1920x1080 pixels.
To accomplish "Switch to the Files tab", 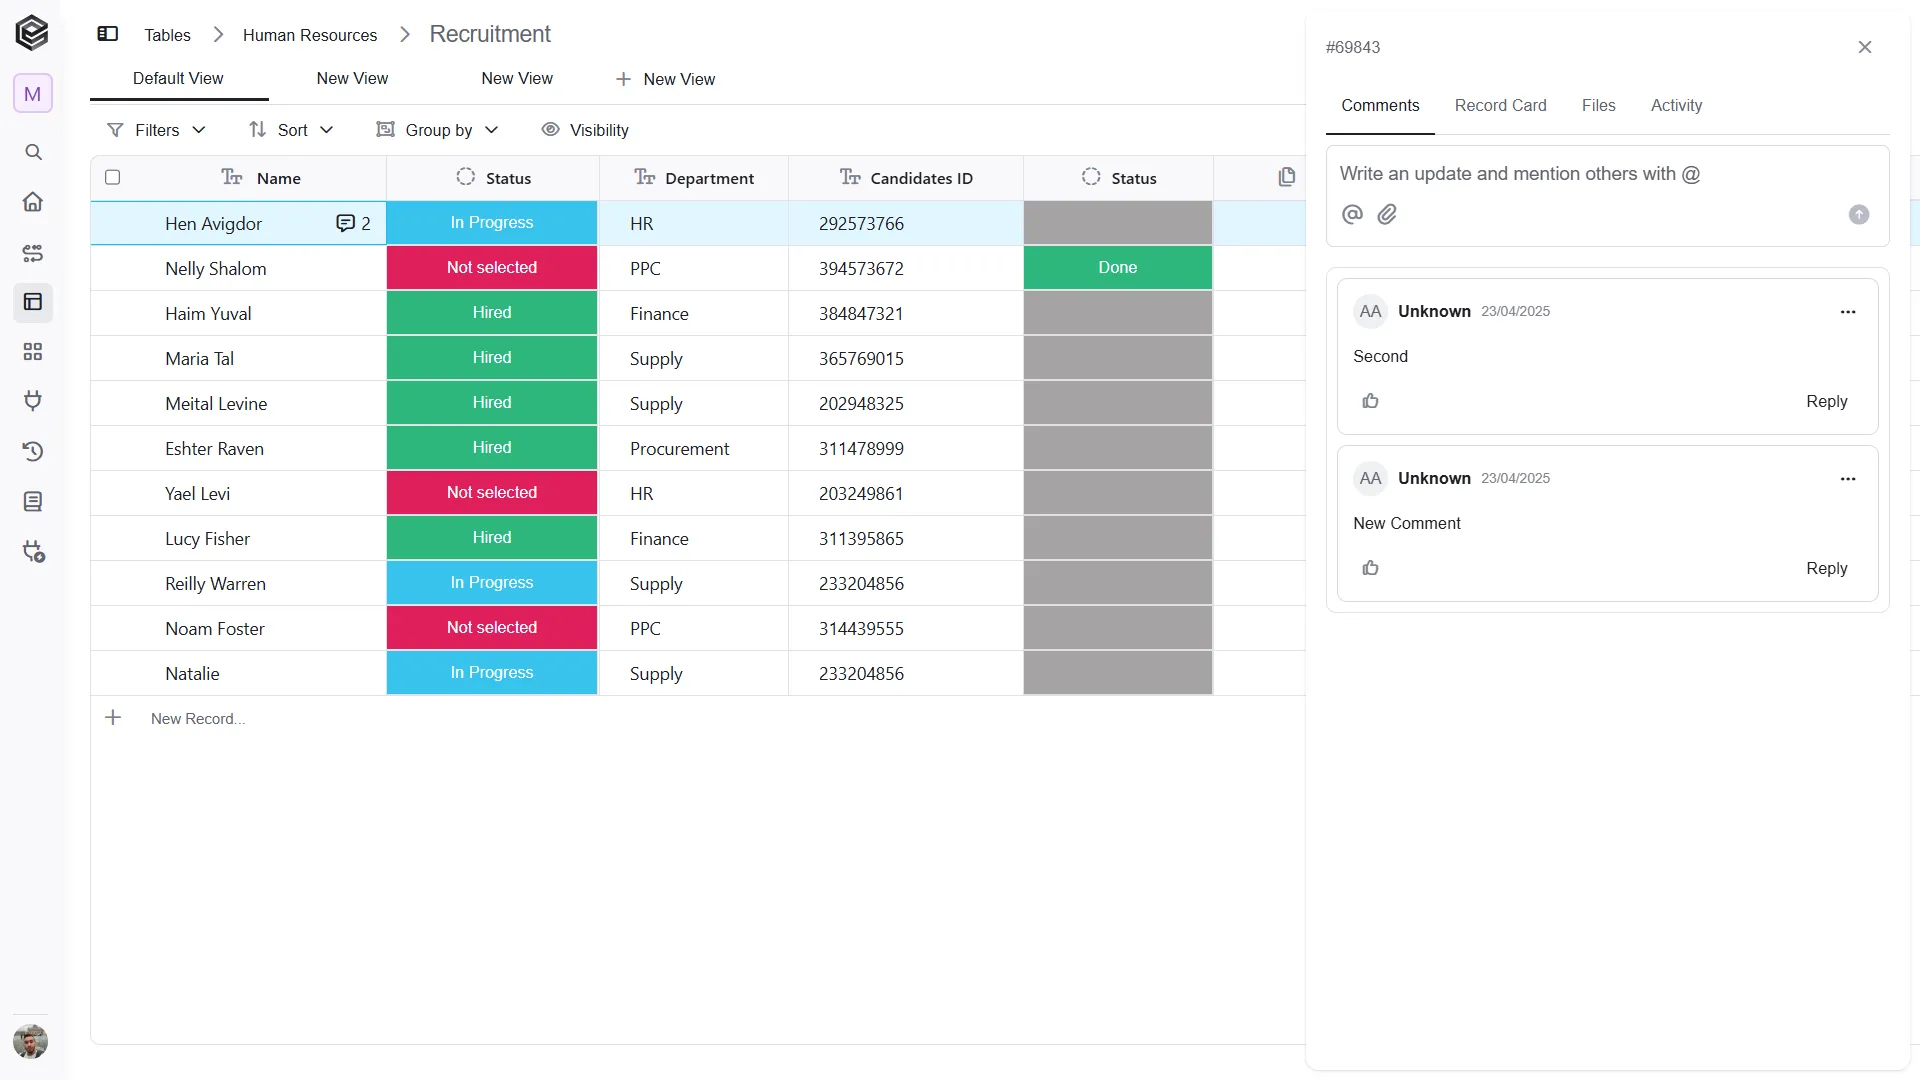I will (x=1598, y=106).
